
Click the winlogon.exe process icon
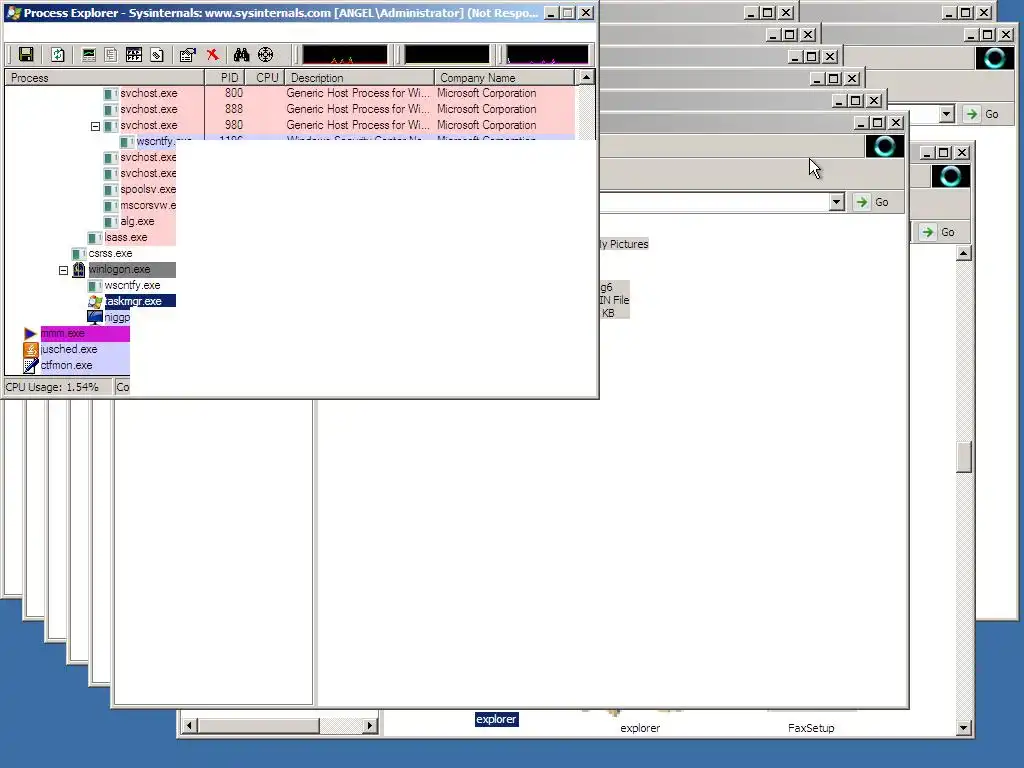(x=79, y=269)
